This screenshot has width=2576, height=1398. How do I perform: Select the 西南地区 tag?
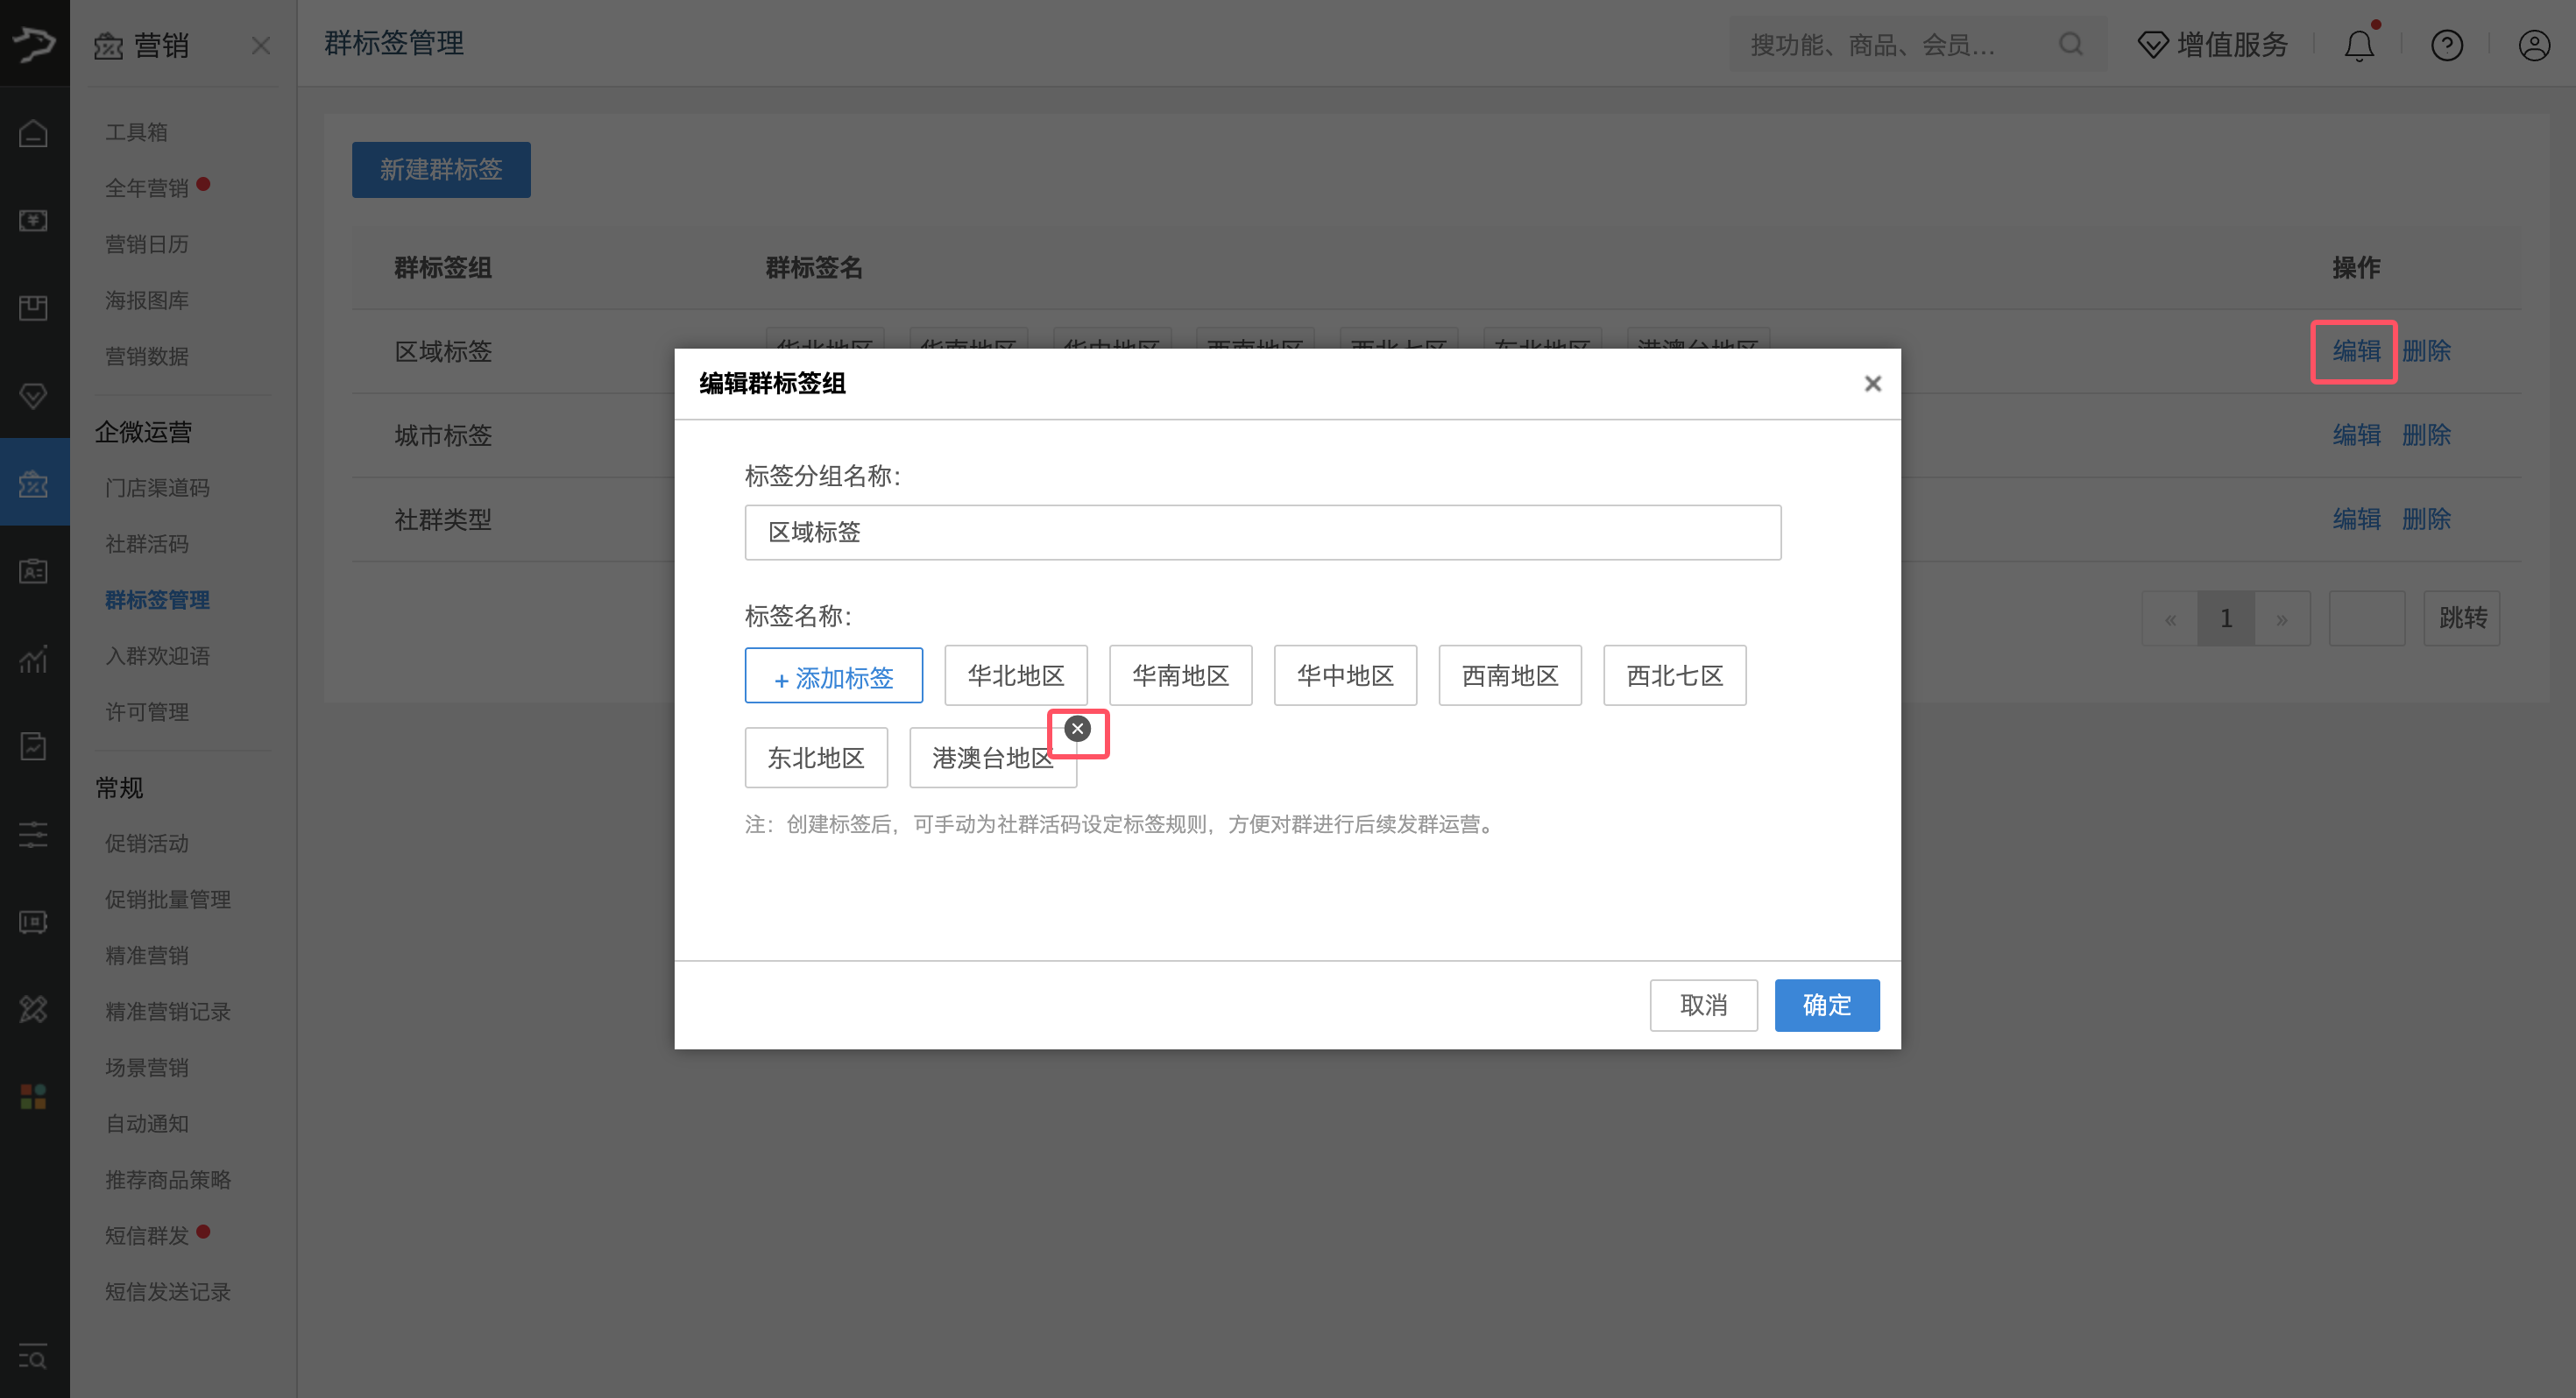pos(1510,676)
